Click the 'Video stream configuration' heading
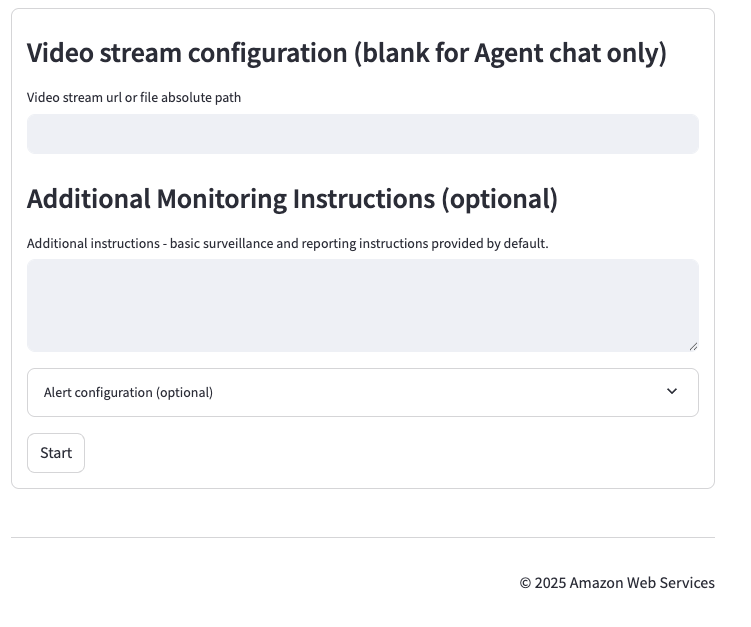751x627 pixels. pos(187,53)
